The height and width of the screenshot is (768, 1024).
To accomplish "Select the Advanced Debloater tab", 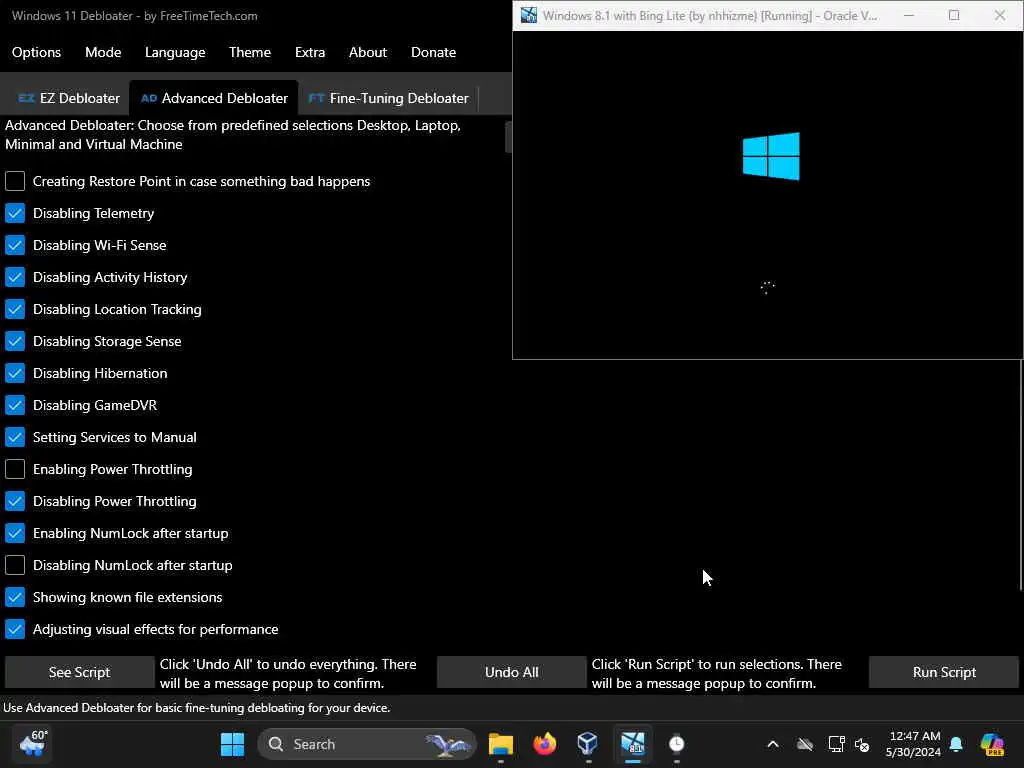I will coord(214,98).
